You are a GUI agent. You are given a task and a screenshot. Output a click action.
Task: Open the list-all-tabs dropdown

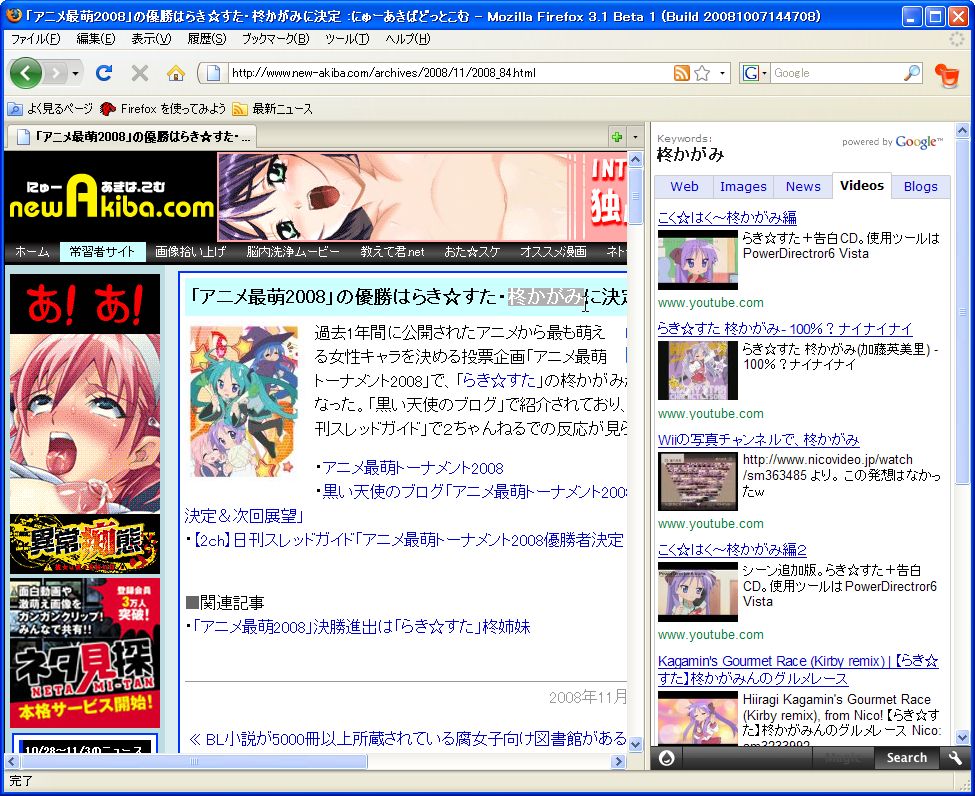click(x=635, y=137)
